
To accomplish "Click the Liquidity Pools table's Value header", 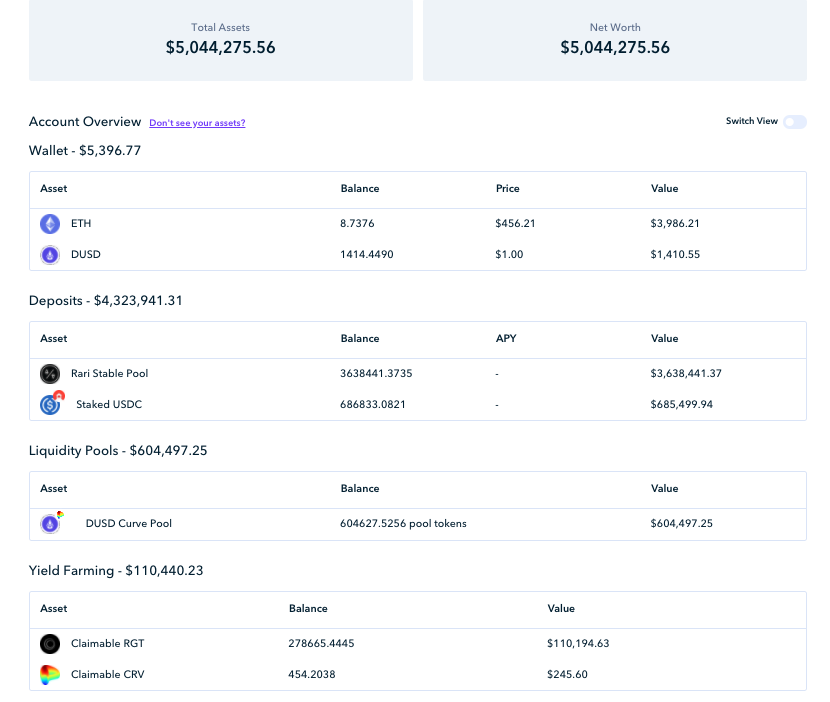I will [x=664, y=488].
